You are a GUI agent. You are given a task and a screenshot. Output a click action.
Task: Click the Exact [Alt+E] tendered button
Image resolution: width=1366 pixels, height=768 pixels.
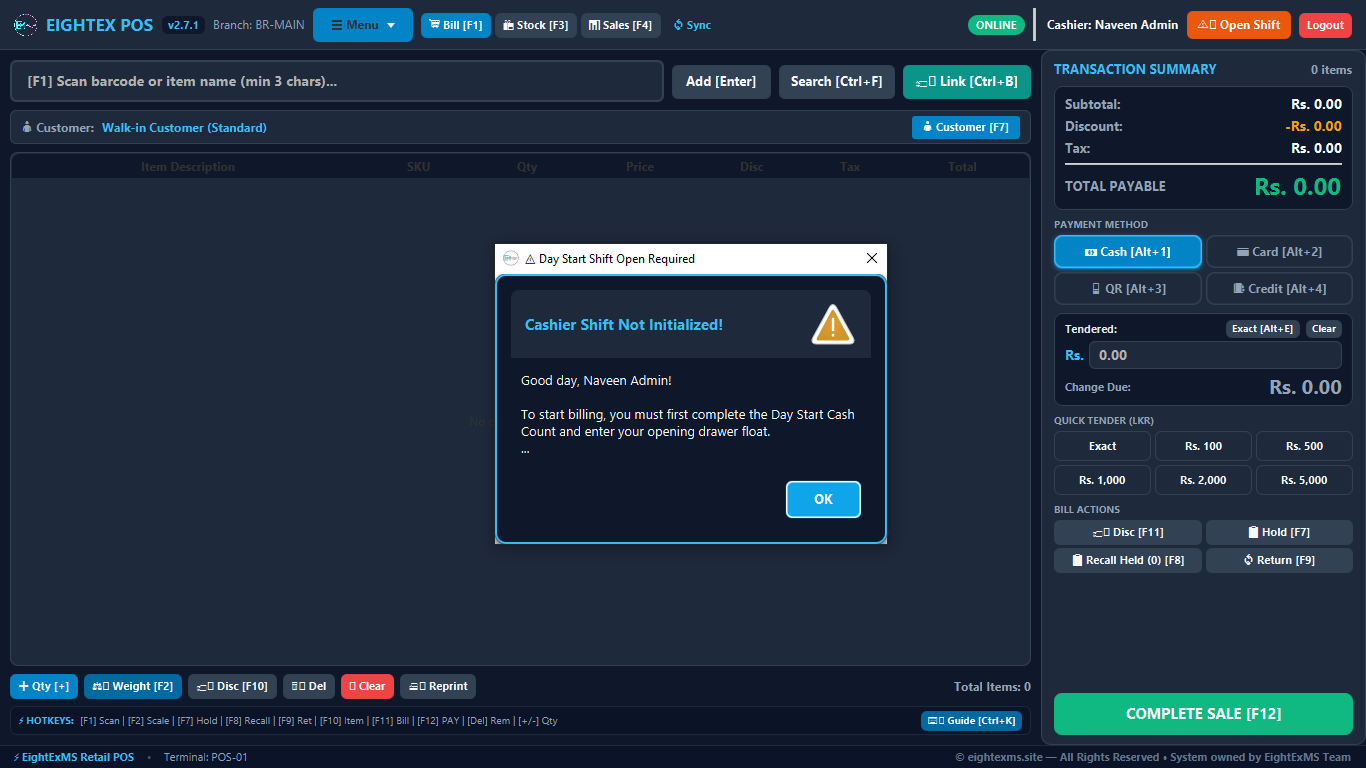1263,328
